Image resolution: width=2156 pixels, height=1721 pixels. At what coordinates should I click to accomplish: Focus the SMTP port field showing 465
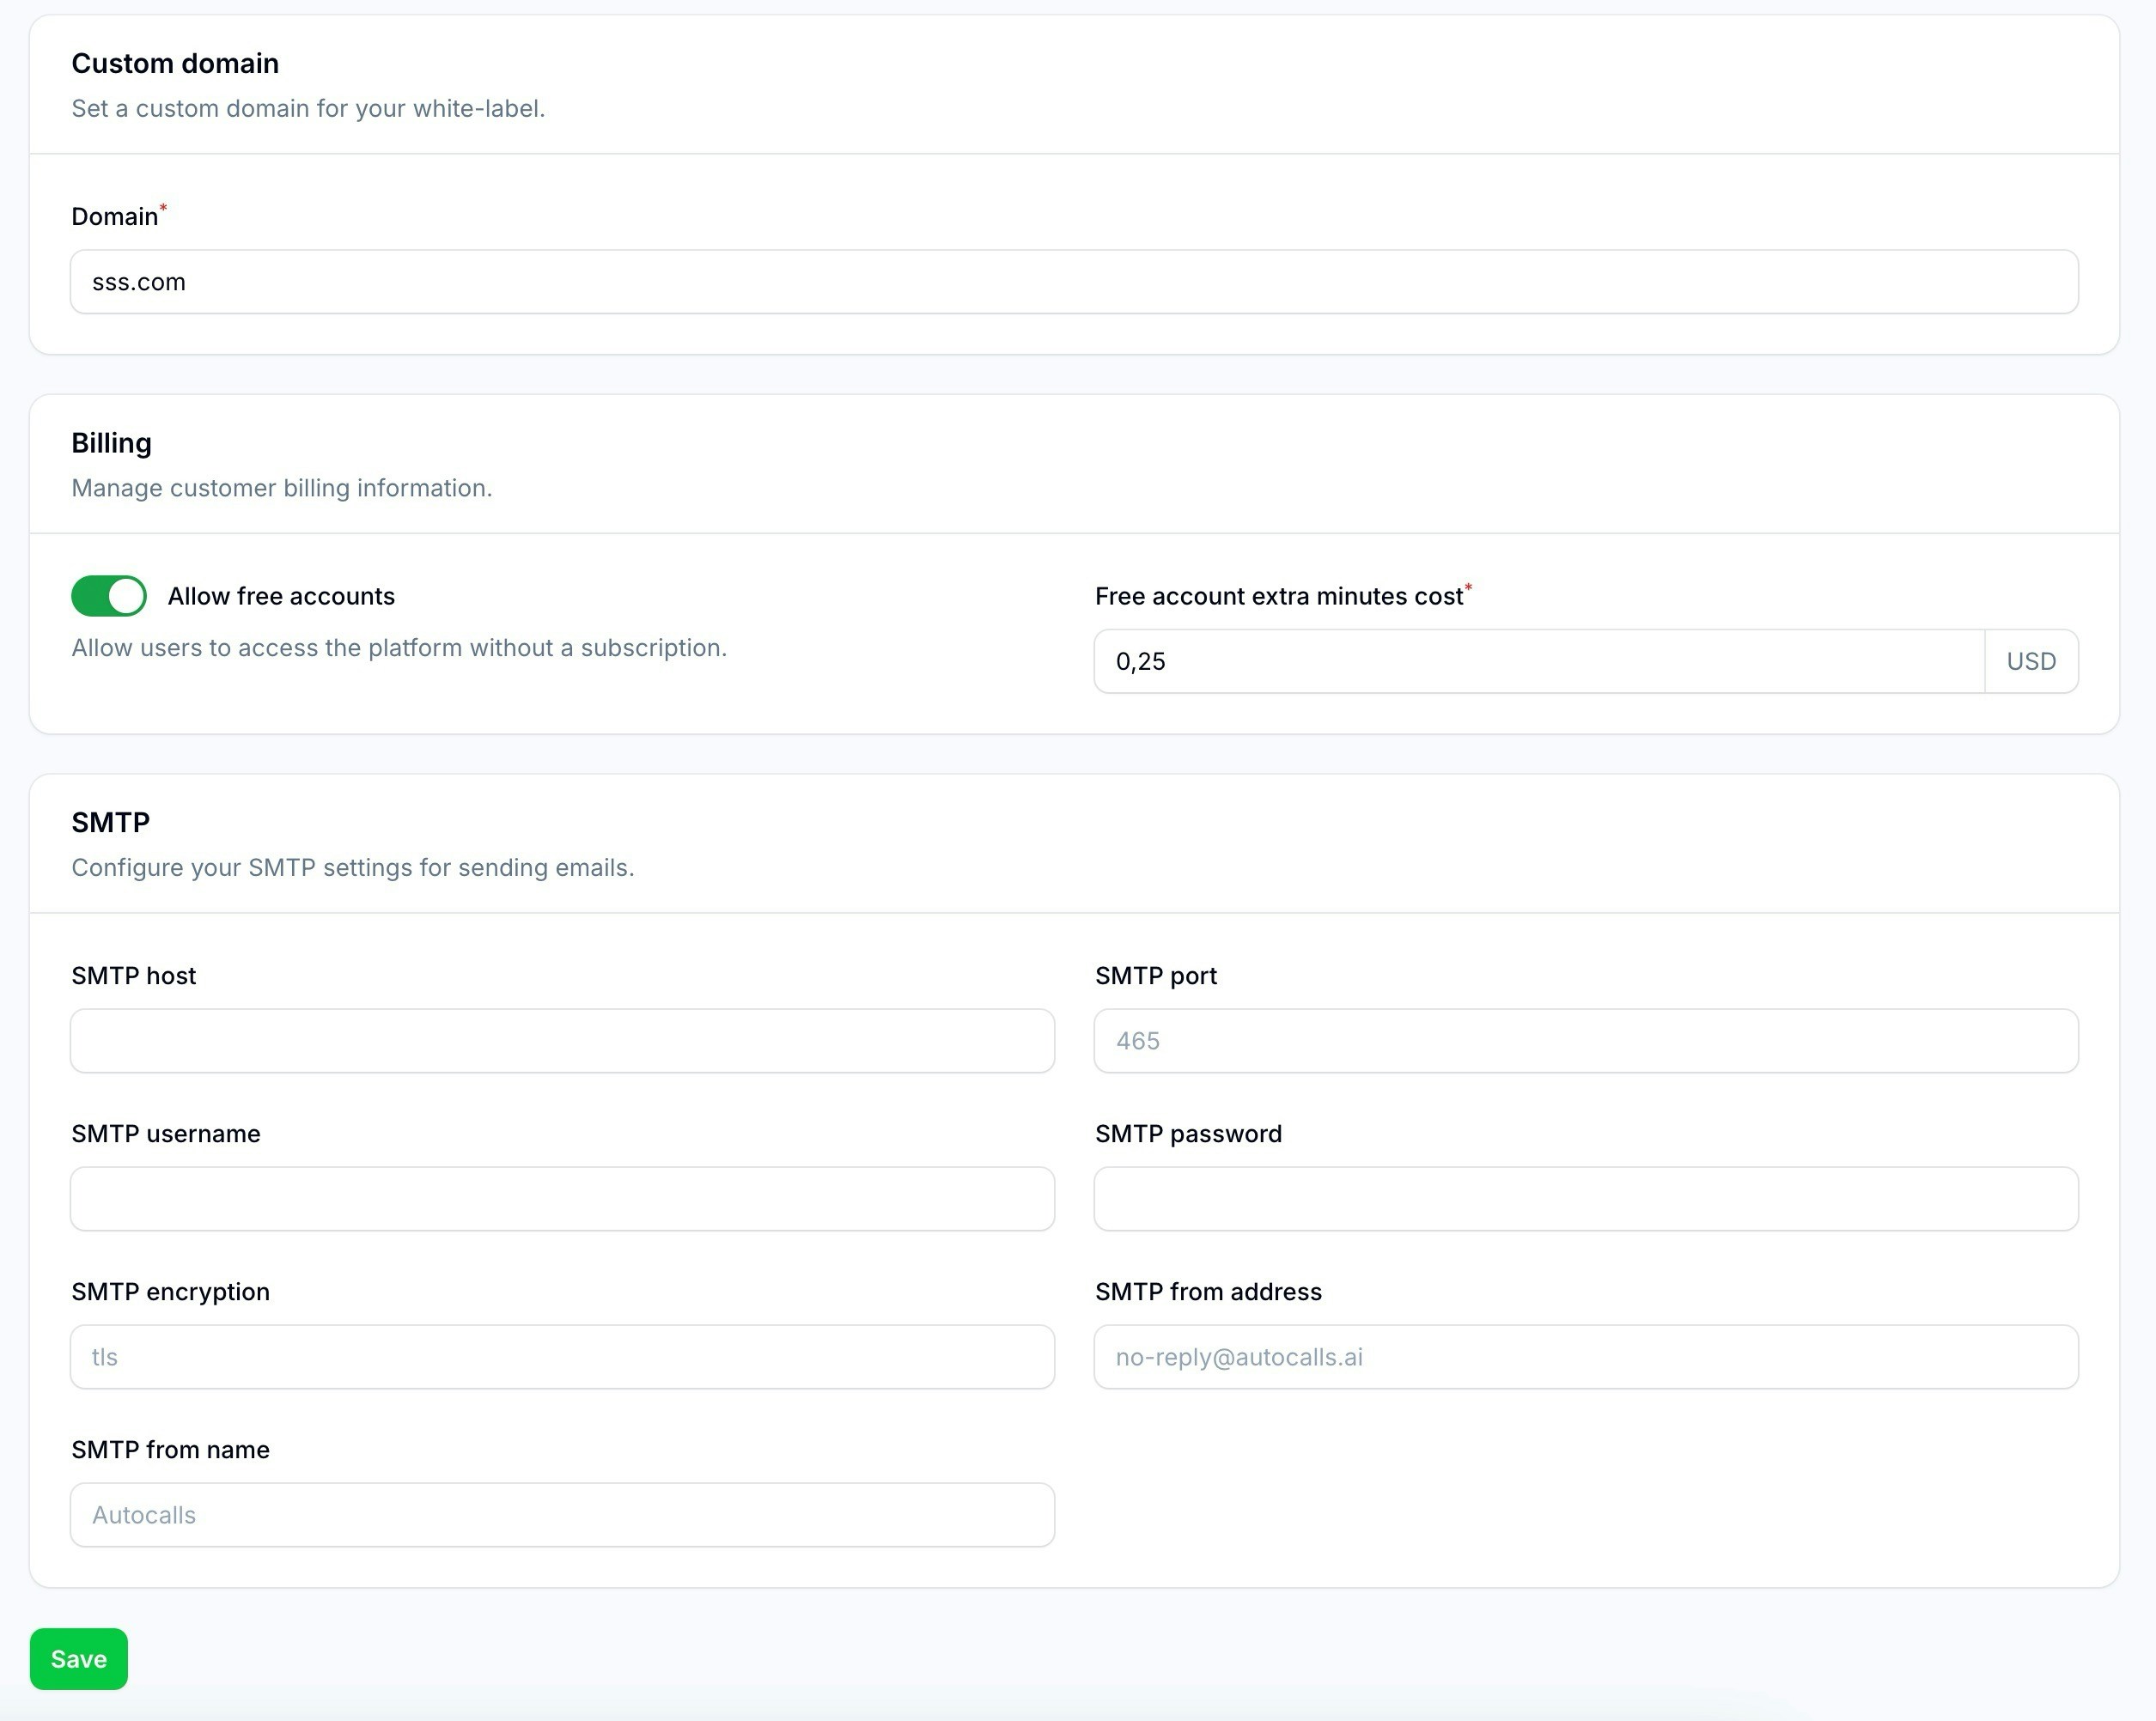(x=1586, y=1040)
